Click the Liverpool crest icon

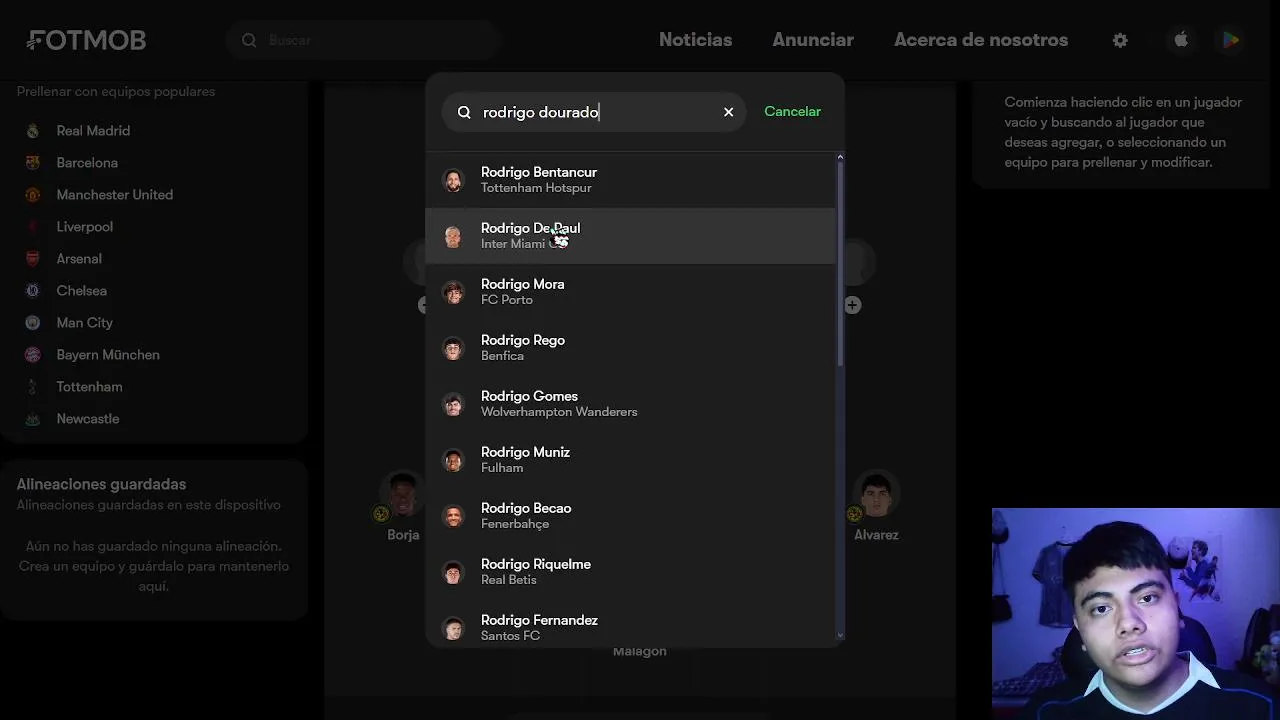point(33,227)
